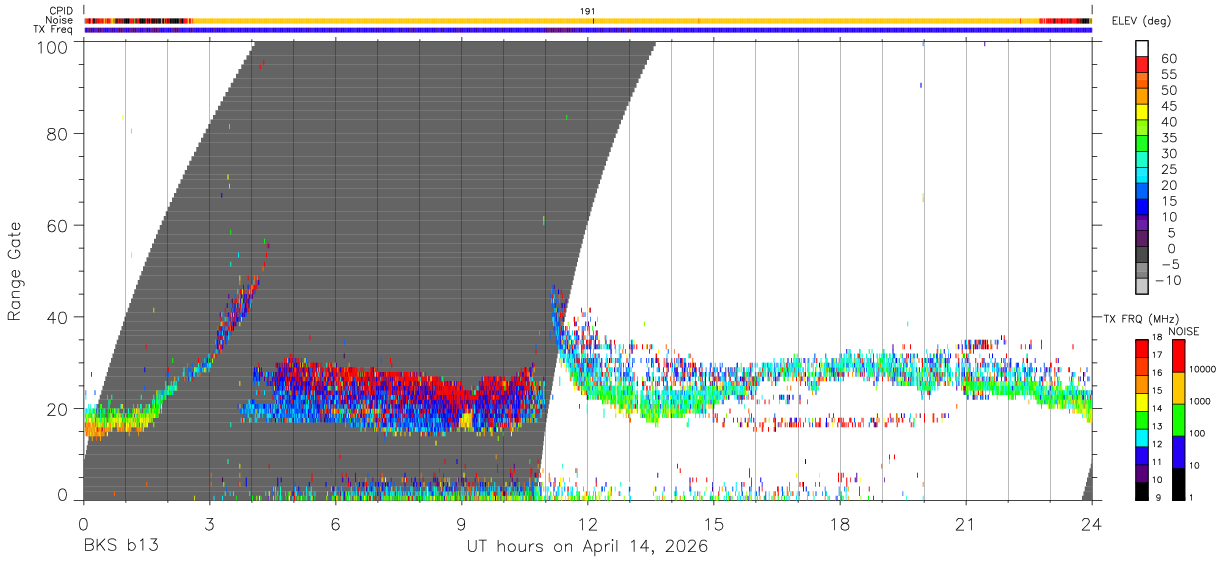Click the "TX Freq" row label
Viewport: 1228px width, 567px height.
click(54, 30)
